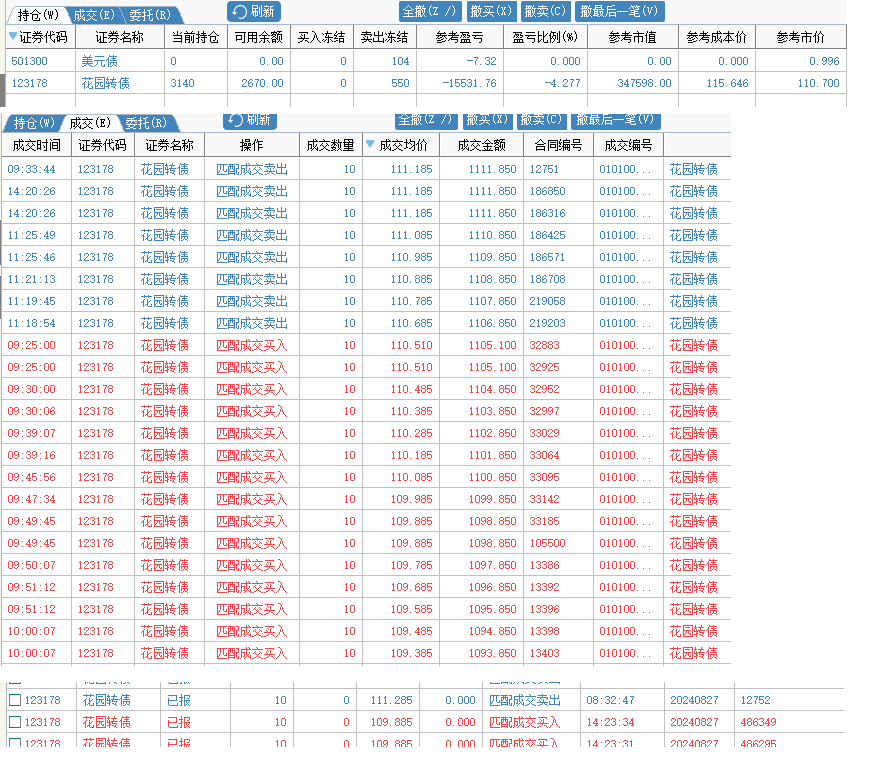The width and height of the screenshot is (869, 778).
Task: Sort trades by 成交金额 header
Action: point(482,145)
